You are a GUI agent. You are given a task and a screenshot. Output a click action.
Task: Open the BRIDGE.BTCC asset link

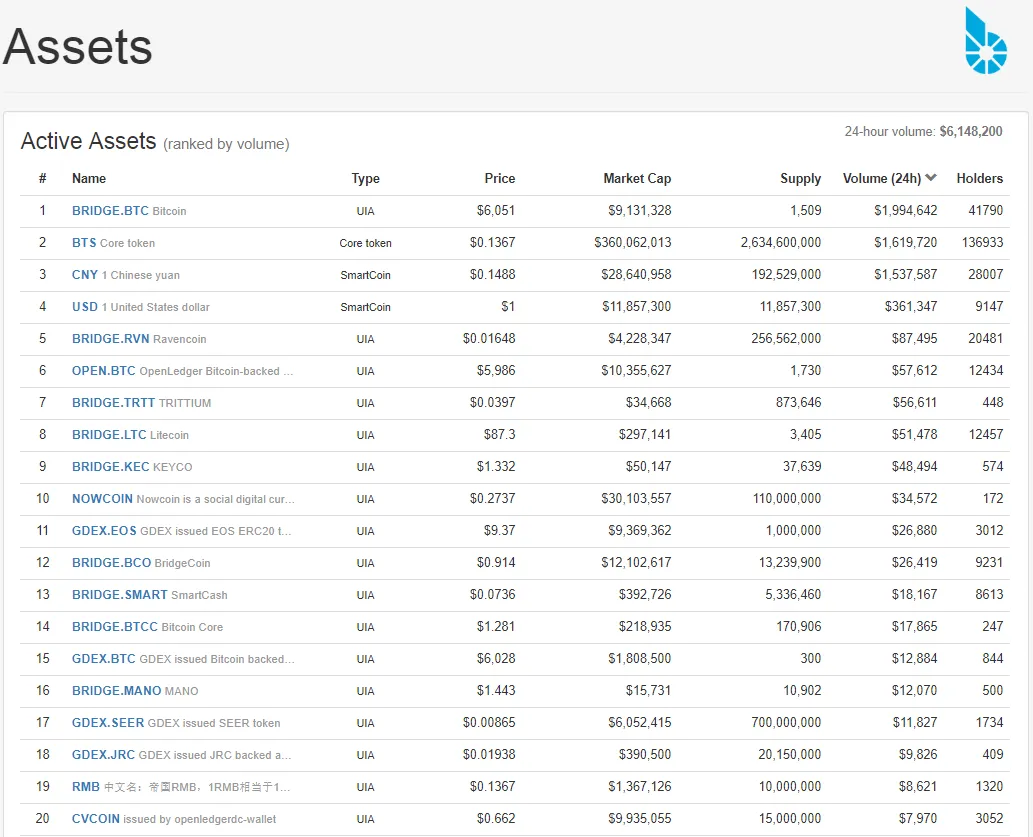pos(115,627)
